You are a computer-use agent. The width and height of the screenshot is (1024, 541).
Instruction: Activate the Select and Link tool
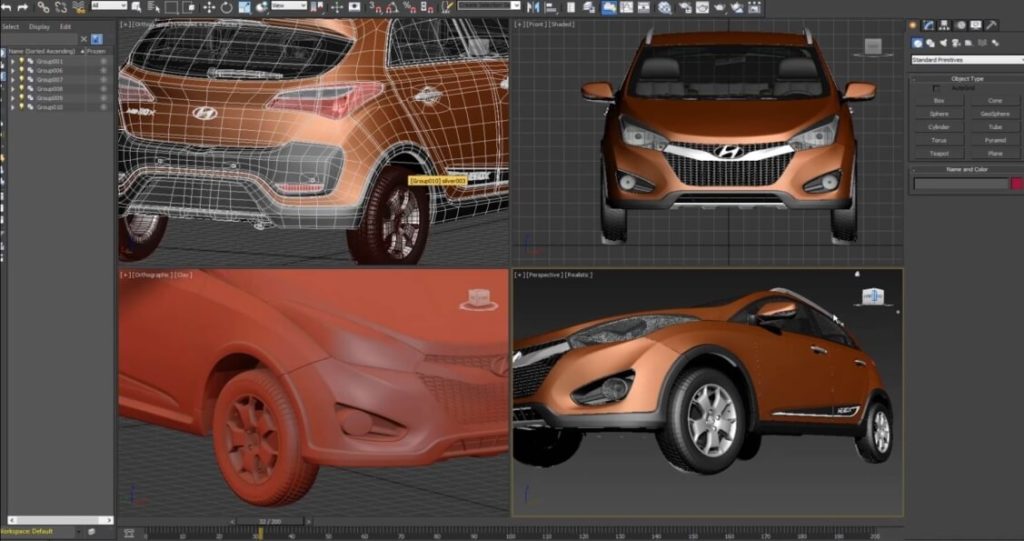[43, 7]
